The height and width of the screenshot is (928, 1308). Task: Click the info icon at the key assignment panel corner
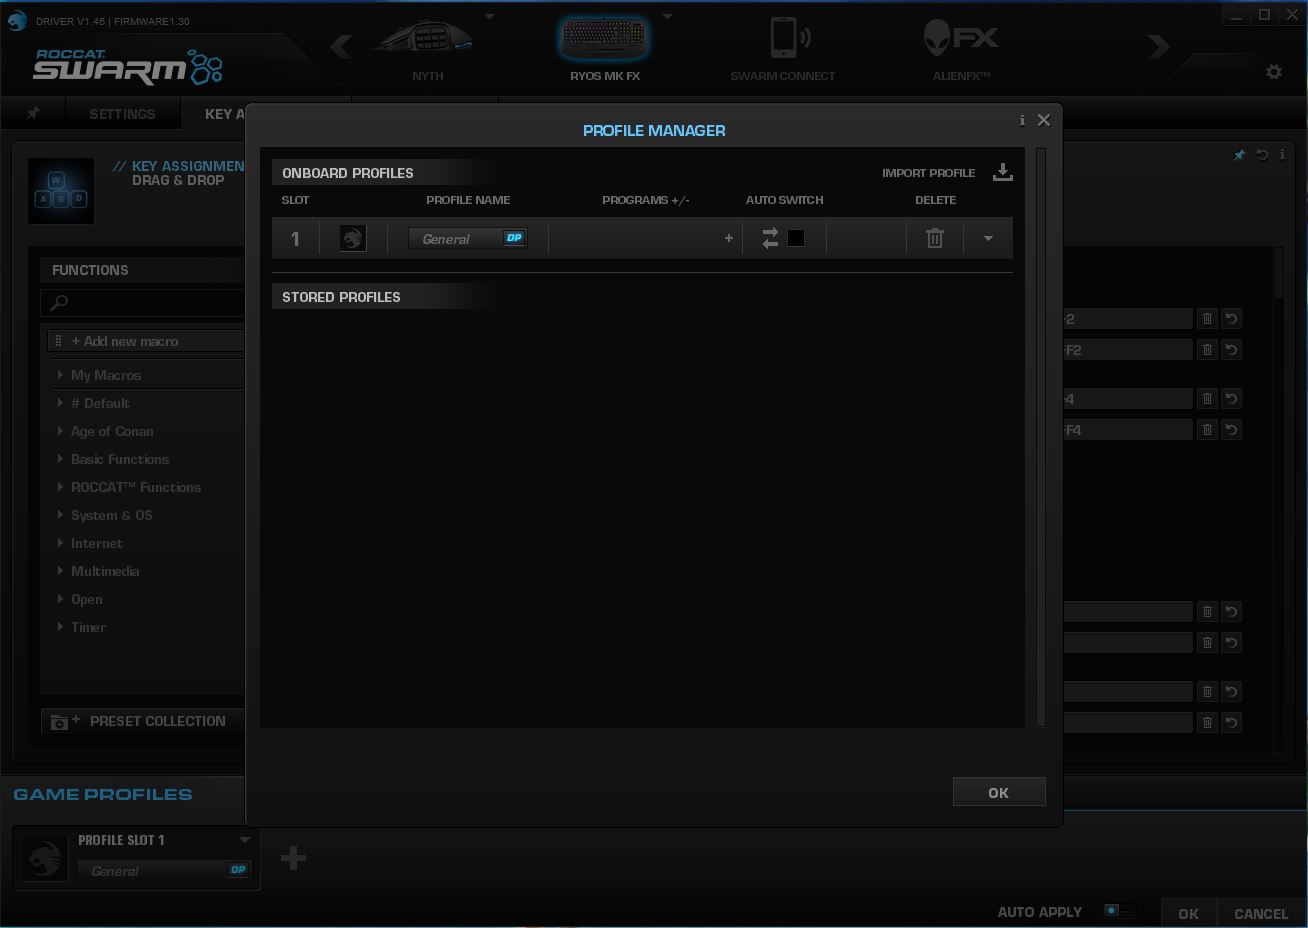point(1282,155)
